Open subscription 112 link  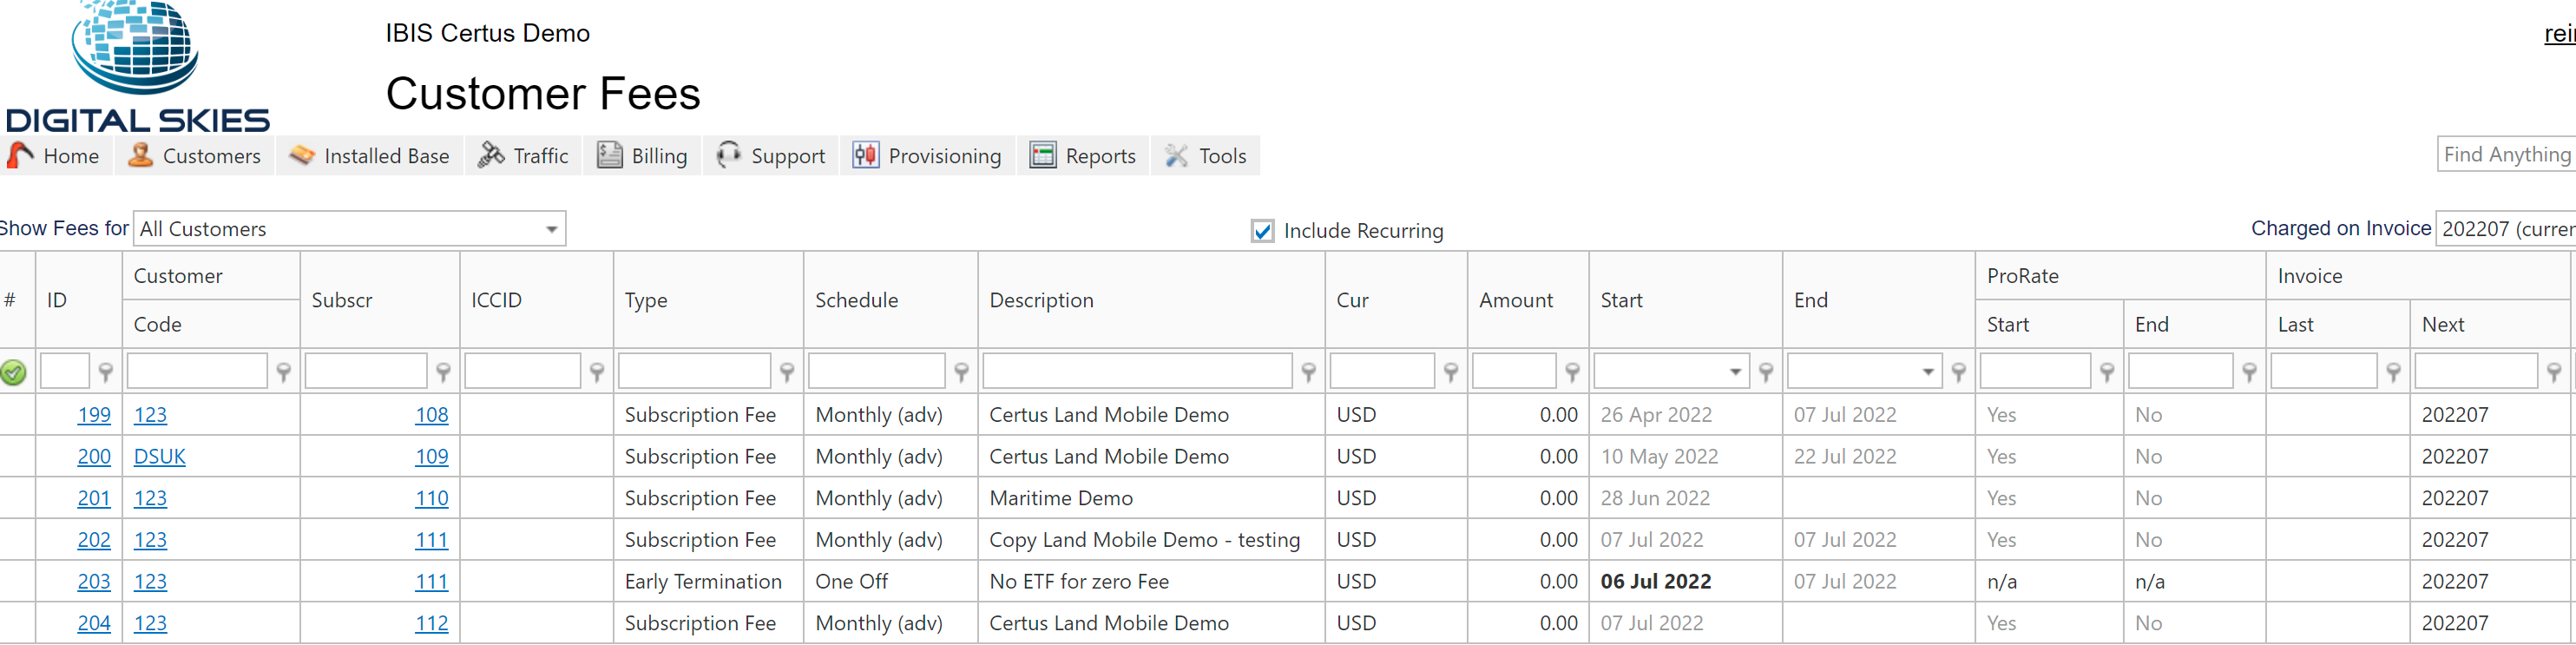pos(431,623)
